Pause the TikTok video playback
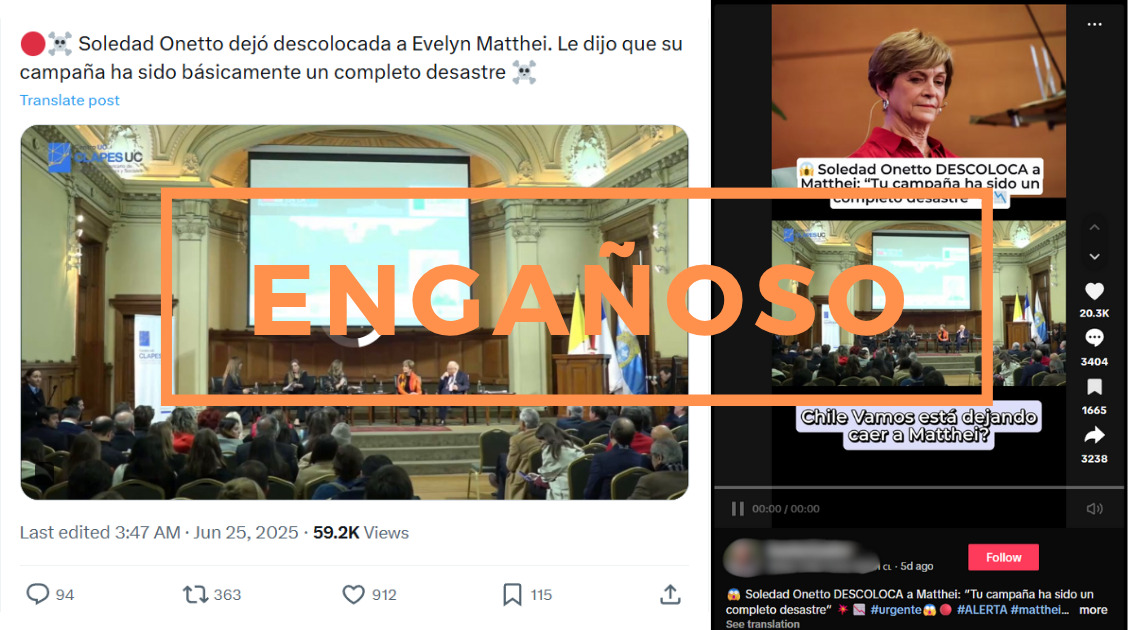 pos(737,509)
